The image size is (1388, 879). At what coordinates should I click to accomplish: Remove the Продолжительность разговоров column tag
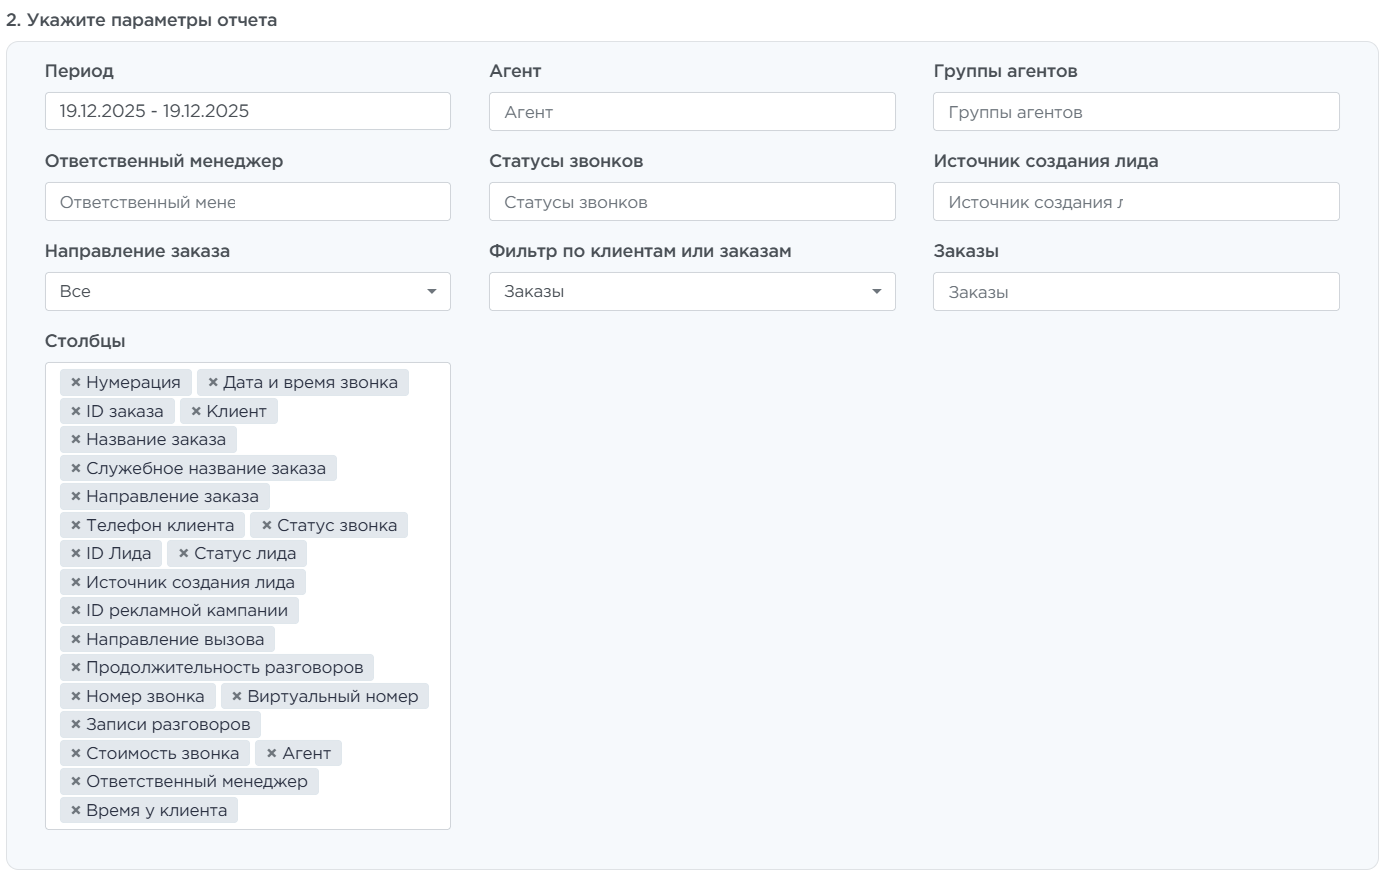75,668
